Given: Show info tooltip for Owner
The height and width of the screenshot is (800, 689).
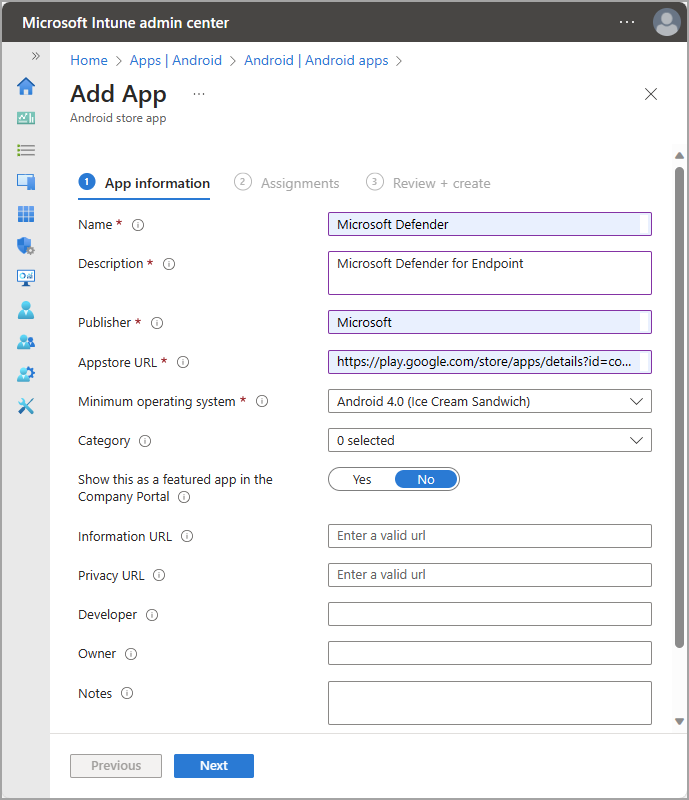Looking at the screenshot, I should [x=131, y=654].
